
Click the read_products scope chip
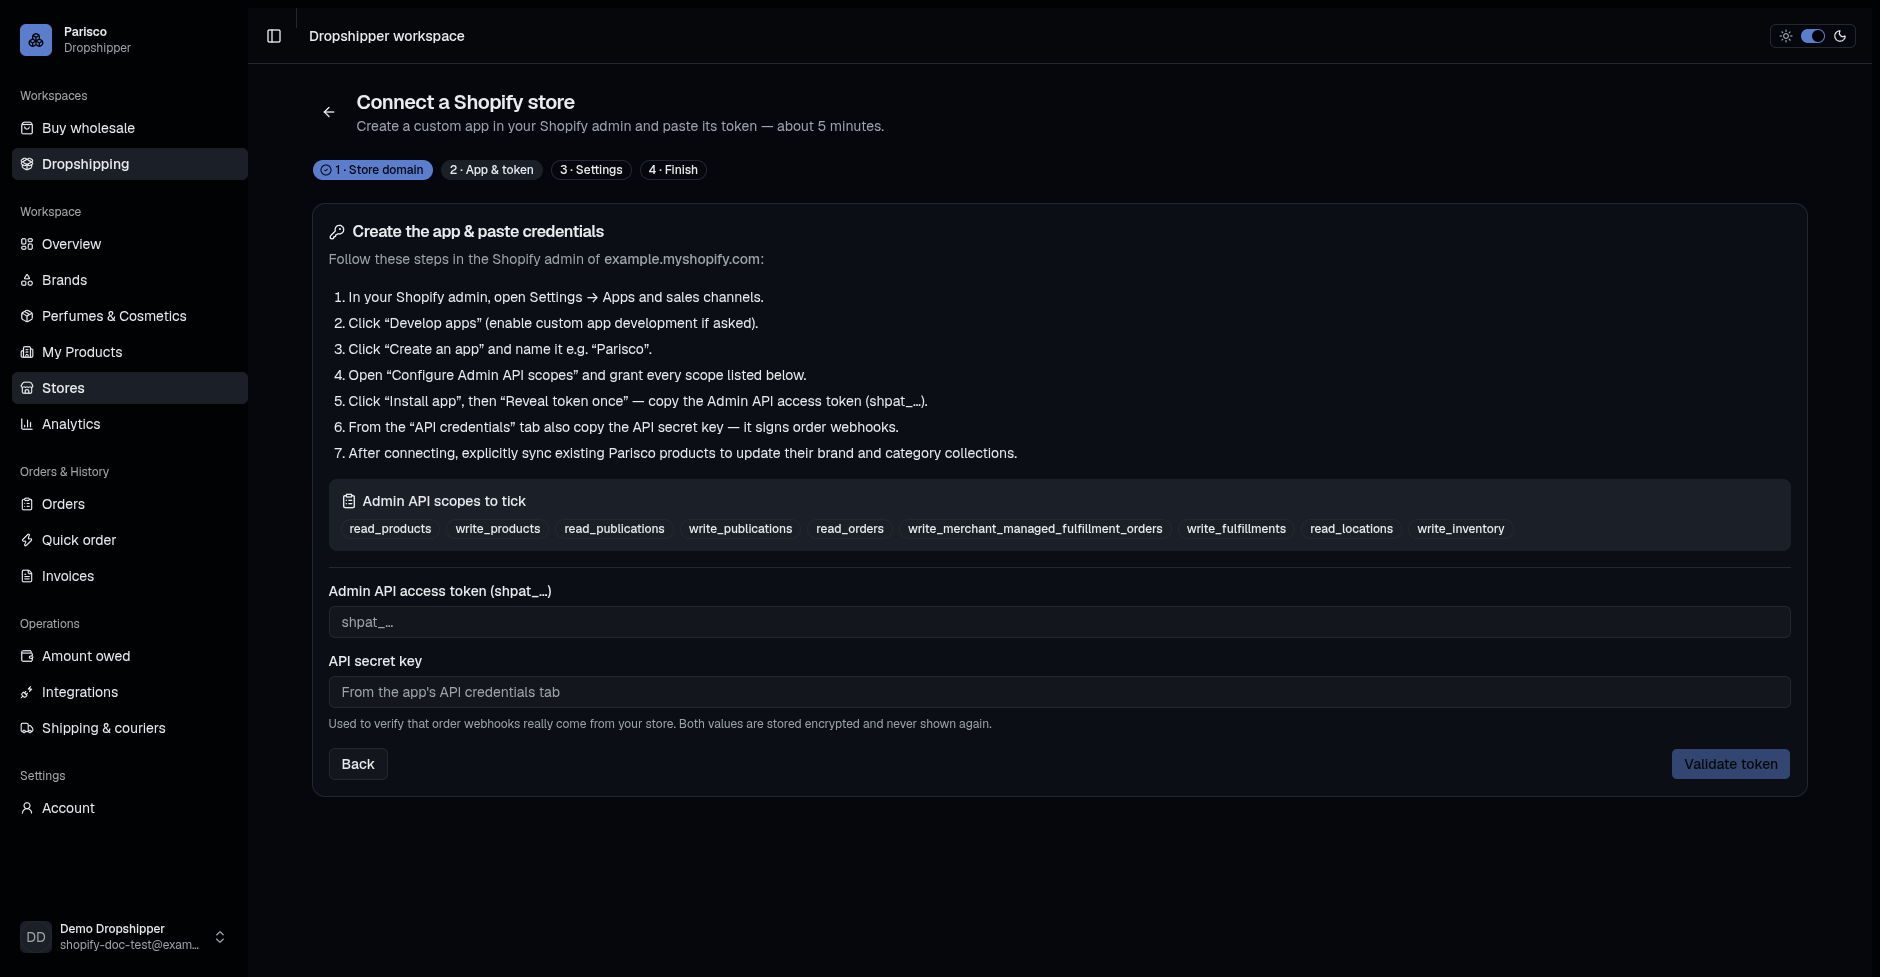390,529
